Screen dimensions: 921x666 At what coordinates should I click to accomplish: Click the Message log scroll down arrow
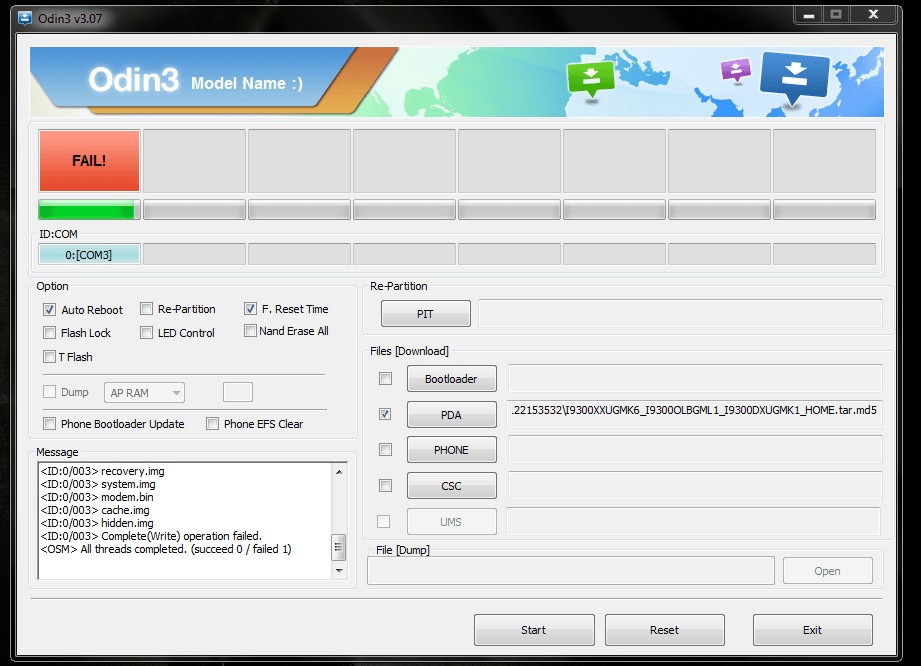click(x=339, y=570)
